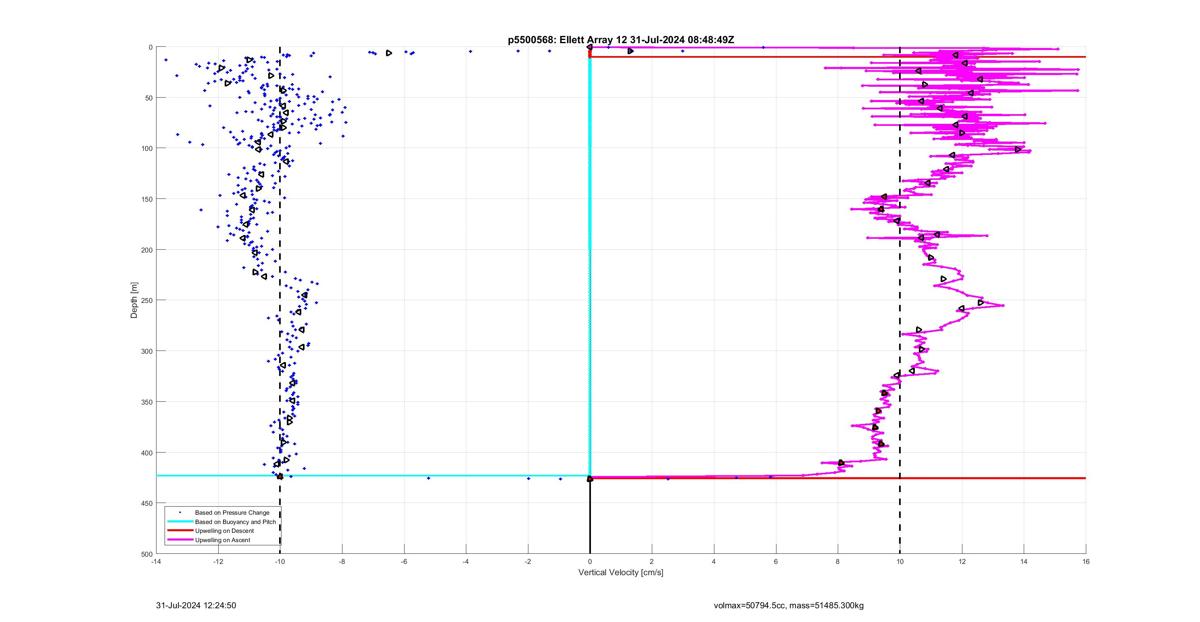
Task: Click the cyan line sample in the legend
Action: coord(179,522)
